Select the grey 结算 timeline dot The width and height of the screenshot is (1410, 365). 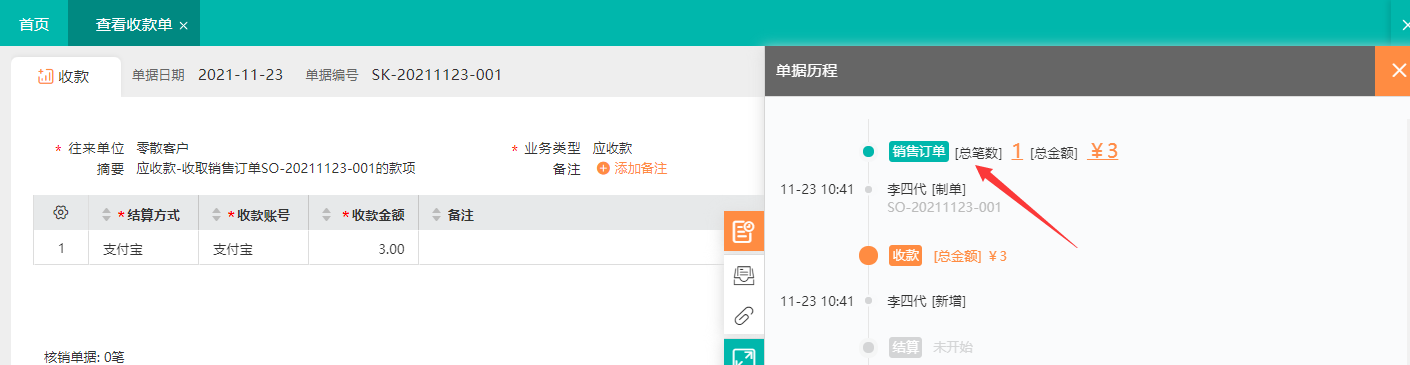click(868, 347)
